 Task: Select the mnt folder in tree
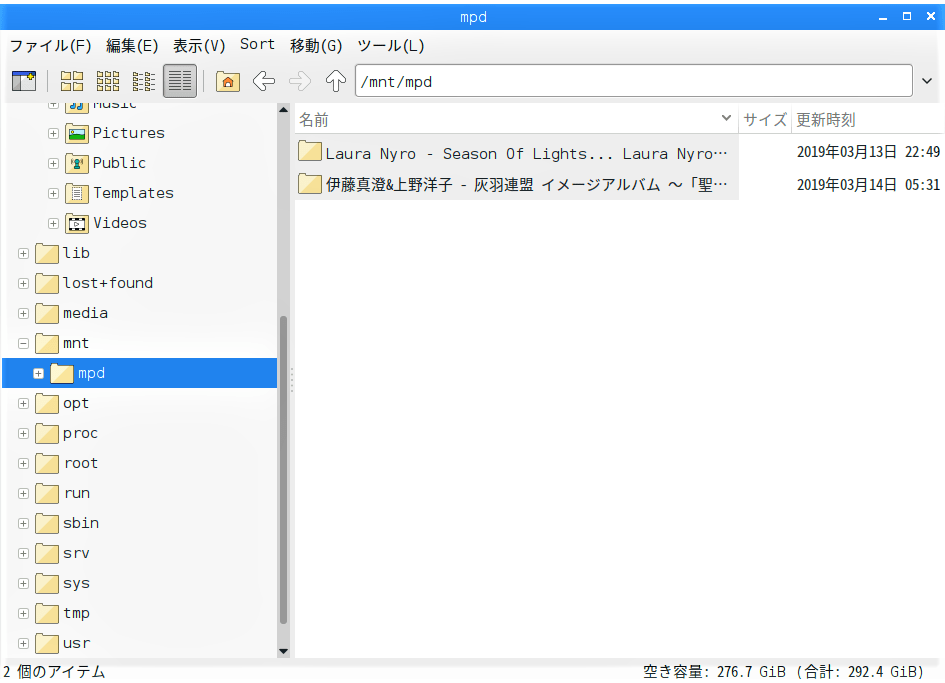(76, 343)
